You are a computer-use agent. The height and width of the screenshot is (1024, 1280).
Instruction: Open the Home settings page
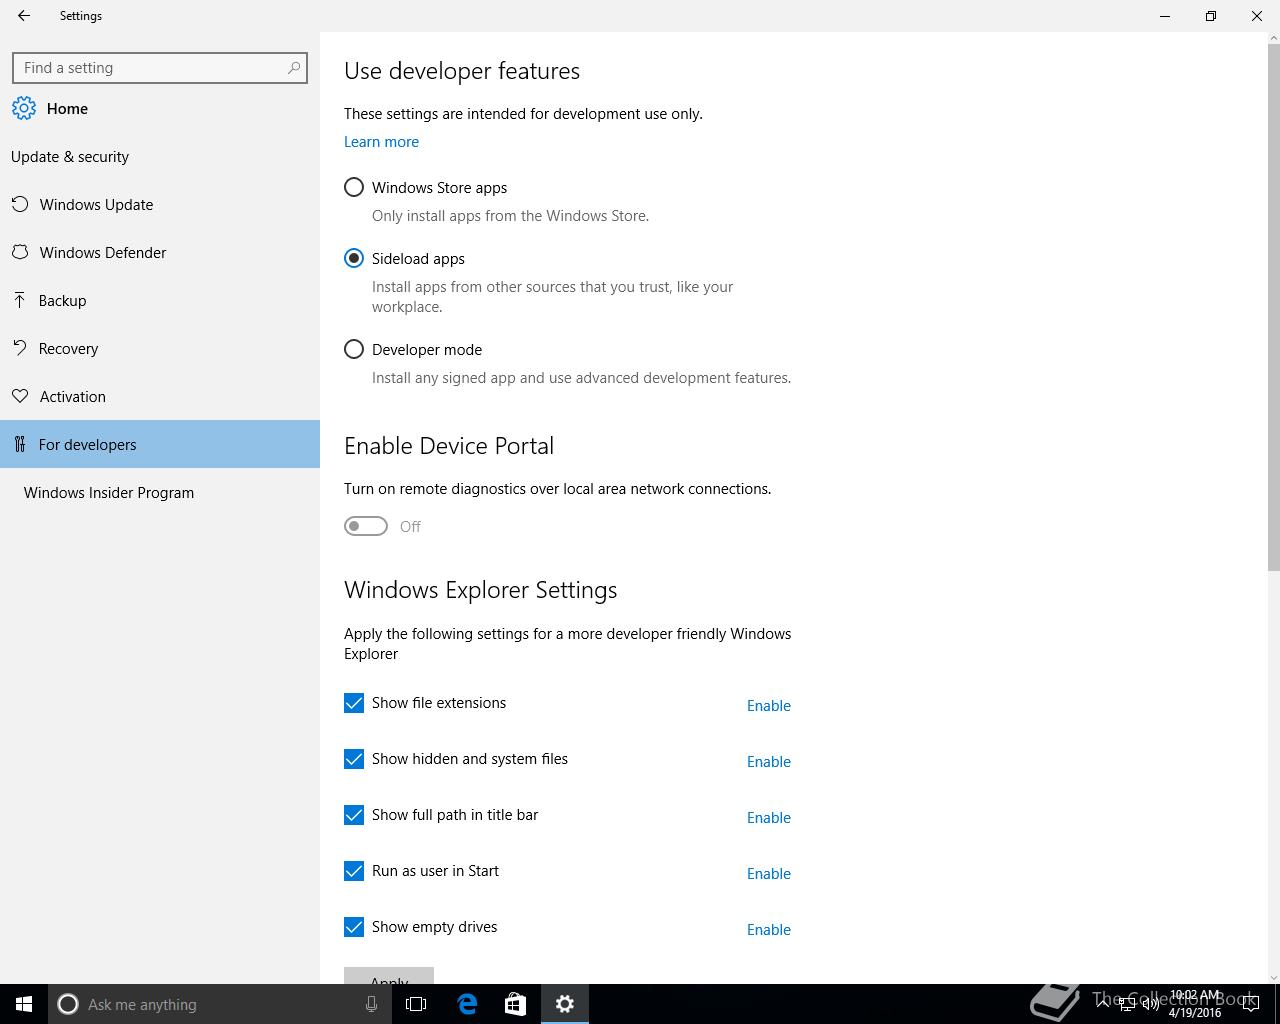pos(160,108)
